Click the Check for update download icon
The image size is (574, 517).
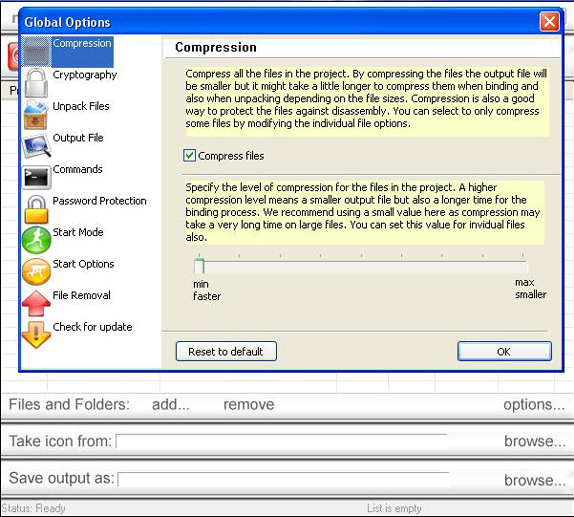coord(36,334)
